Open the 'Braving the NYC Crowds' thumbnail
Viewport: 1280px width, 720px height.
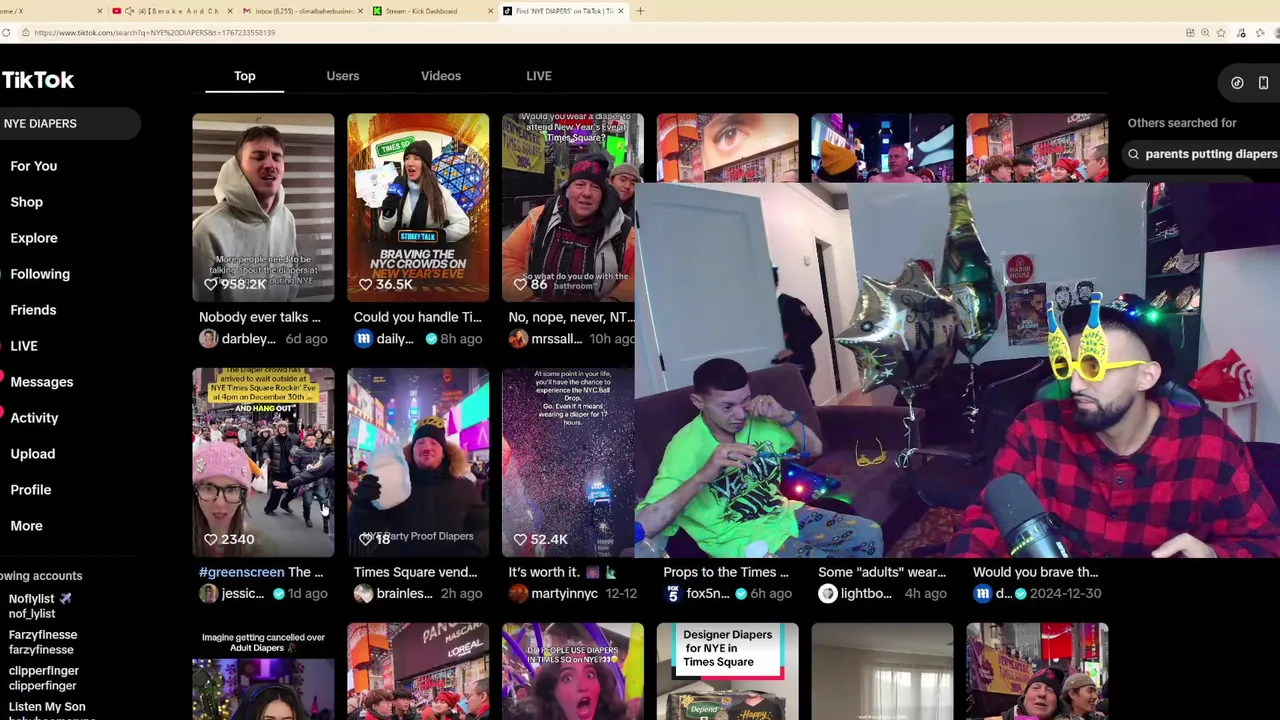(x=418, y=207)
